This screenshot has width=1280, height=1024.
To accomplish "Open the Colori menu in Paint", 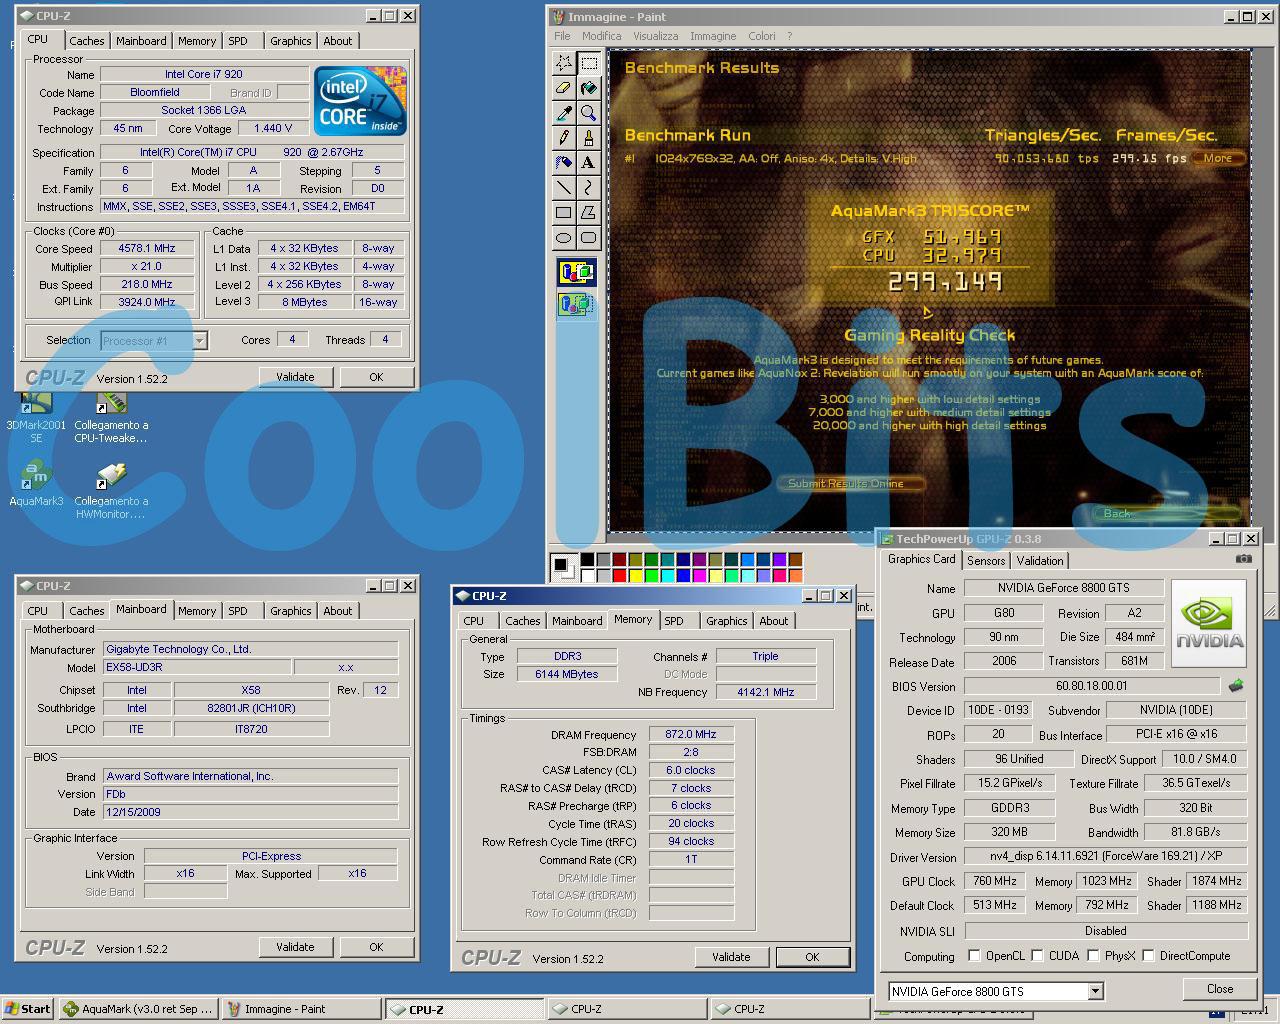I will tap(762, 36).
